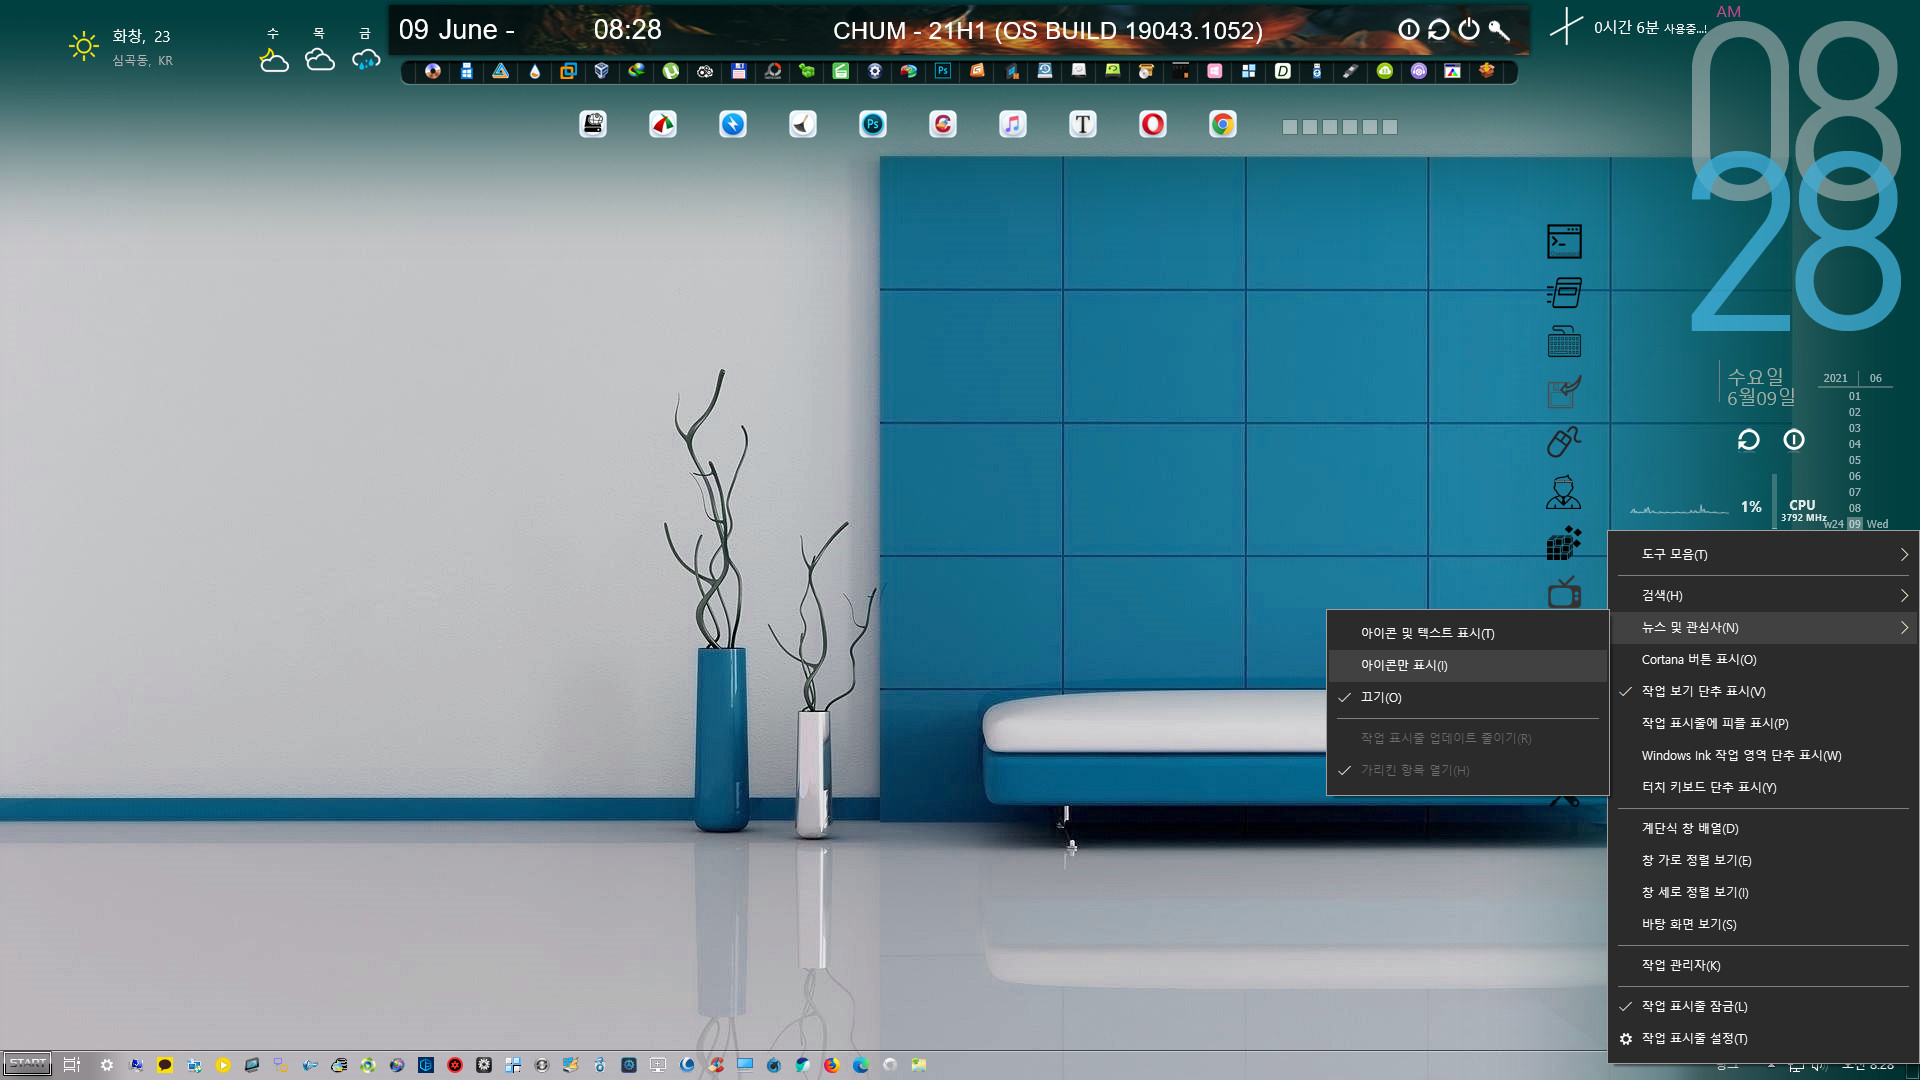The height and width of the screenshot is (1080, 1920).
Task: Select 바탕 화면 보기(S)
Action: (1762, 924)
